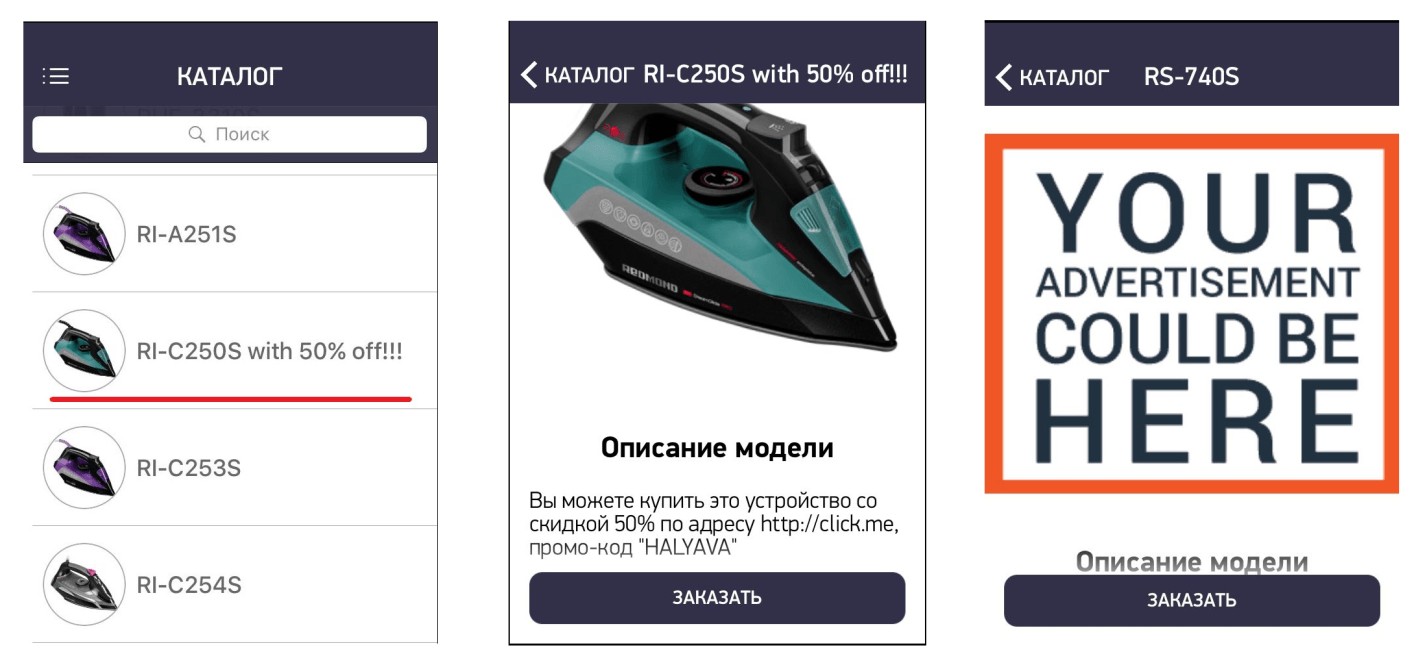
Task: Open the http://click.me link in description
Action: pyautogui.click(x=829, y=524)
